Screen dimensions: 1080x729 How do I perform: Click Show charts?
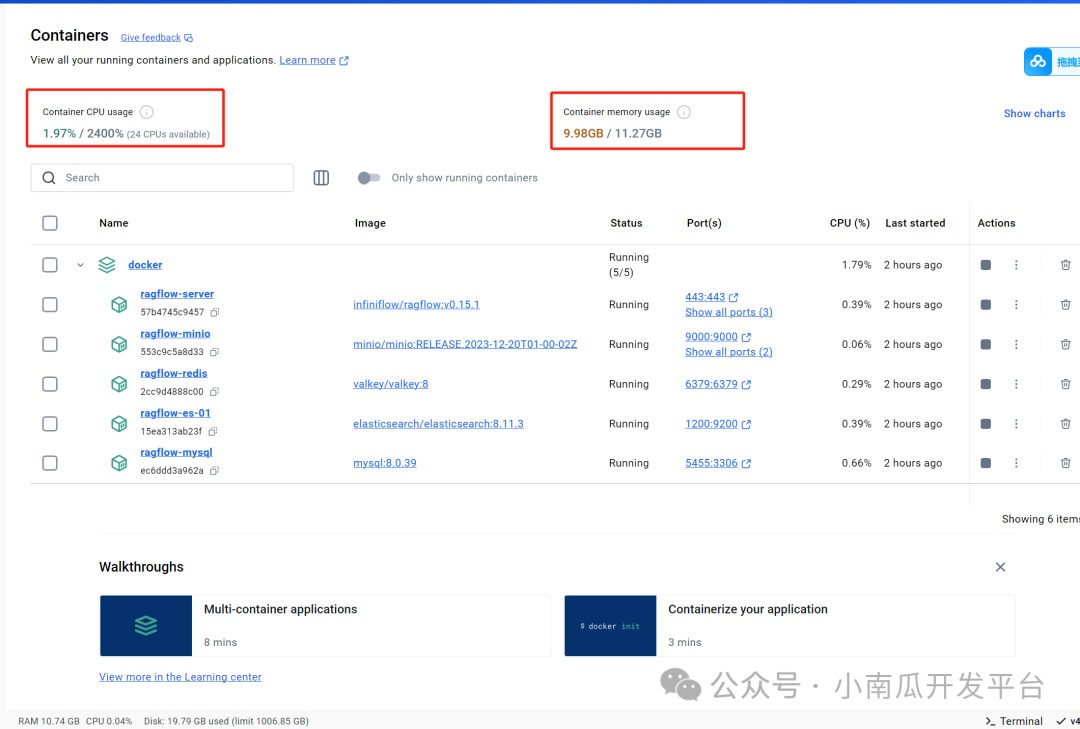(1034, 114)
